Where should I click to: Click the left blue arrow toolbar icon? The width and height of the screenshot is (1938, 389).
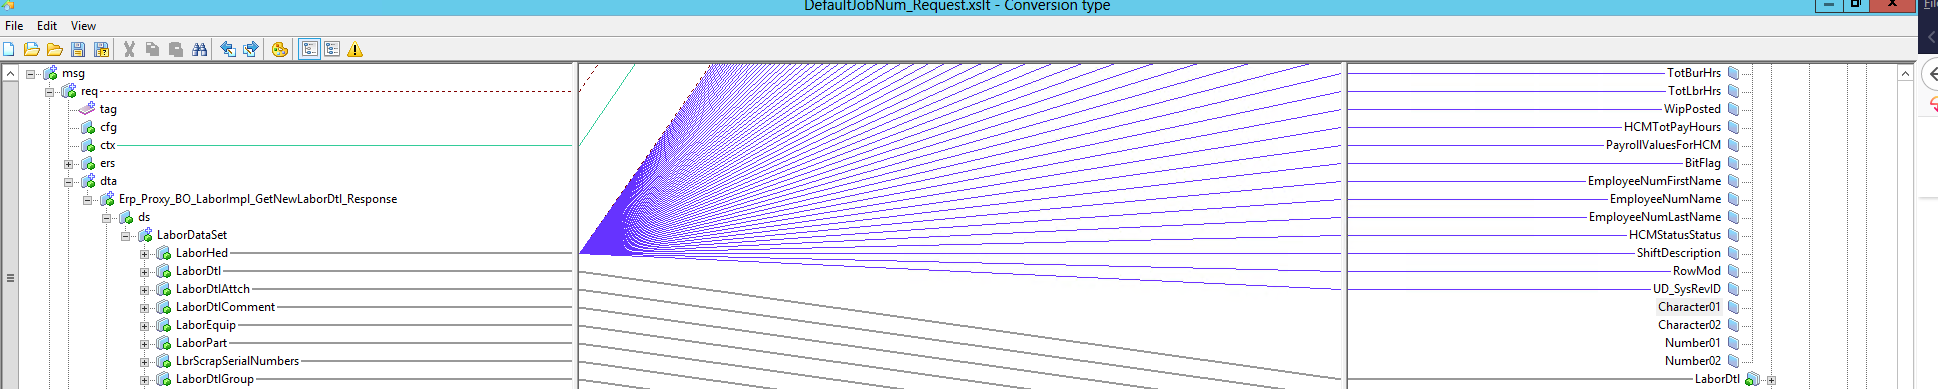pyautogui.click(x=228, y=49)
